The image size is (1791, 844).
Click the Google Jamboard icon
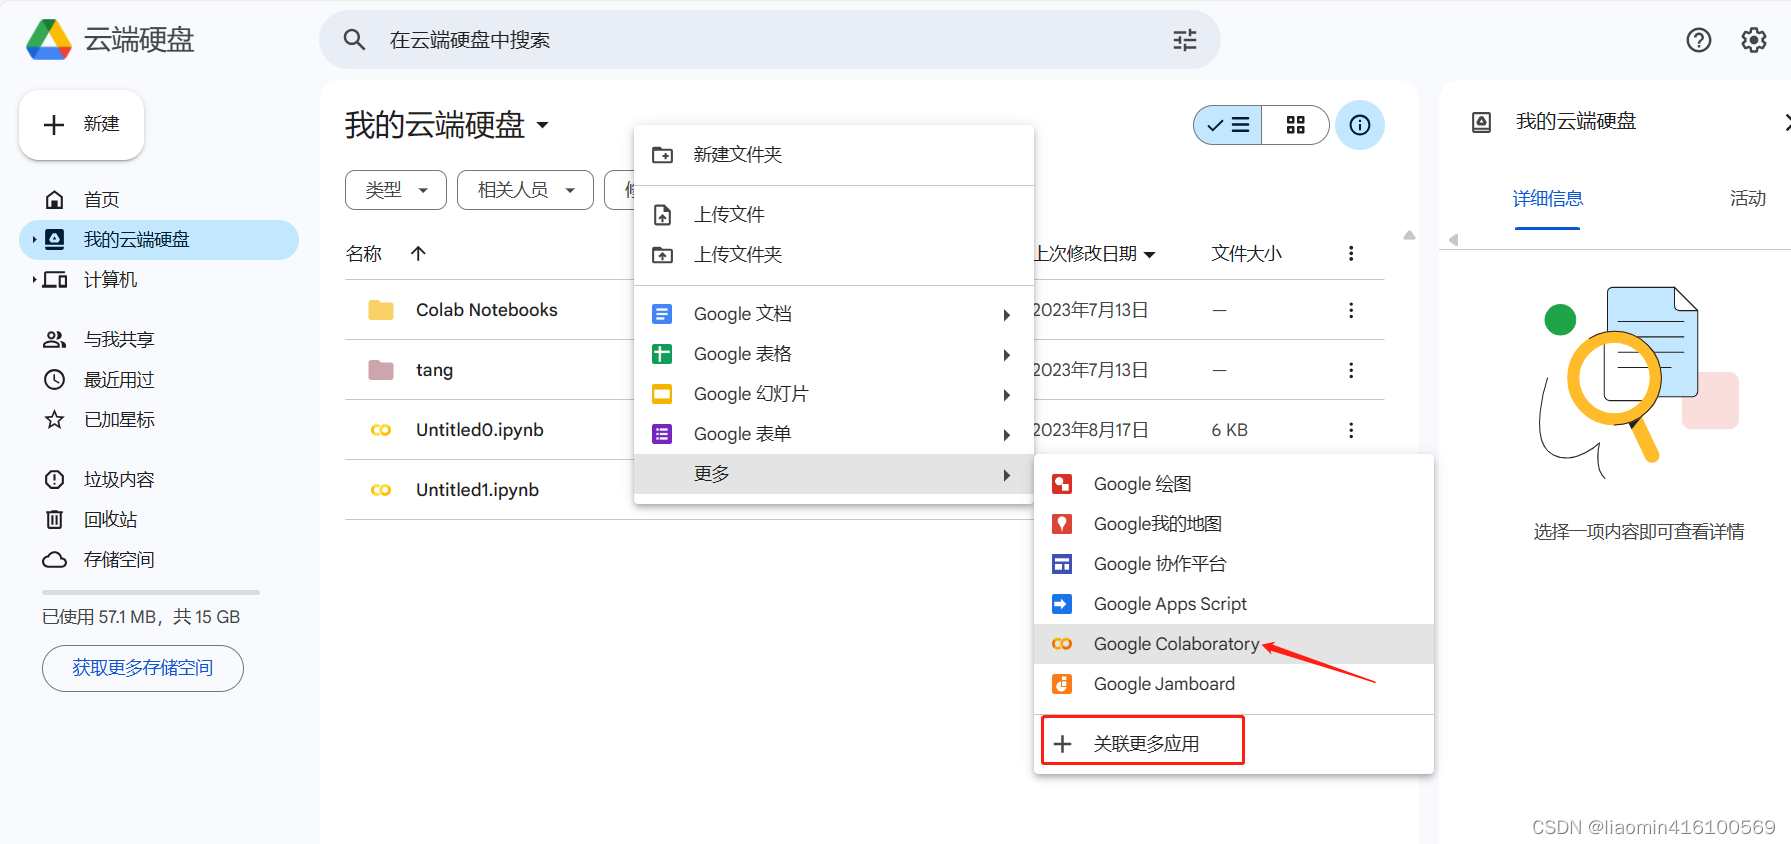[x=1062, y=684]
